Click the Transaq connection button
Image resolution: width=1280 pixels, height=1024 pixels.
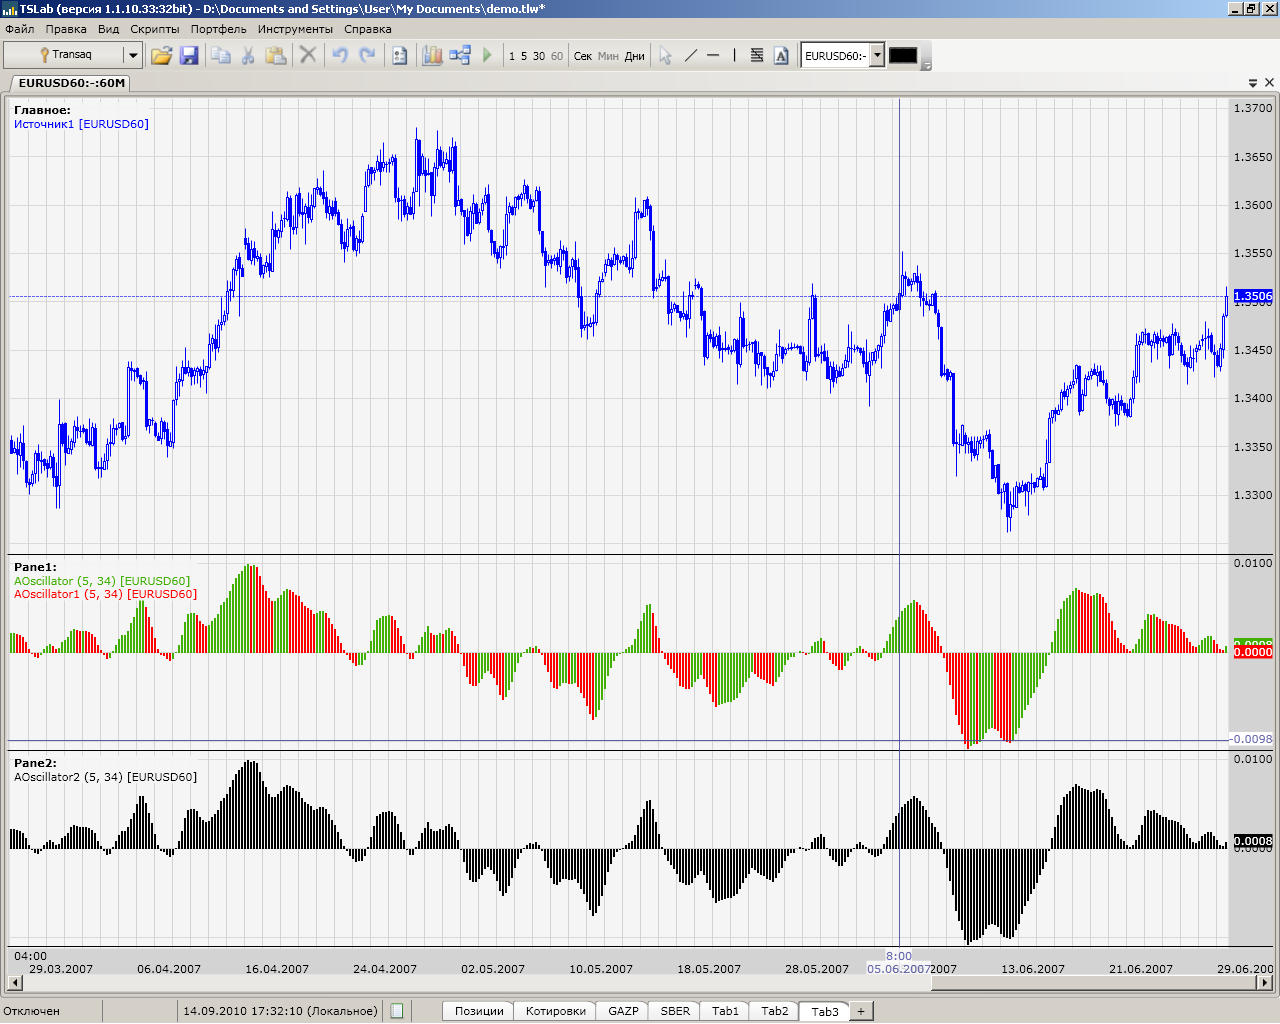pyautogui.click(x=65, y=55)
